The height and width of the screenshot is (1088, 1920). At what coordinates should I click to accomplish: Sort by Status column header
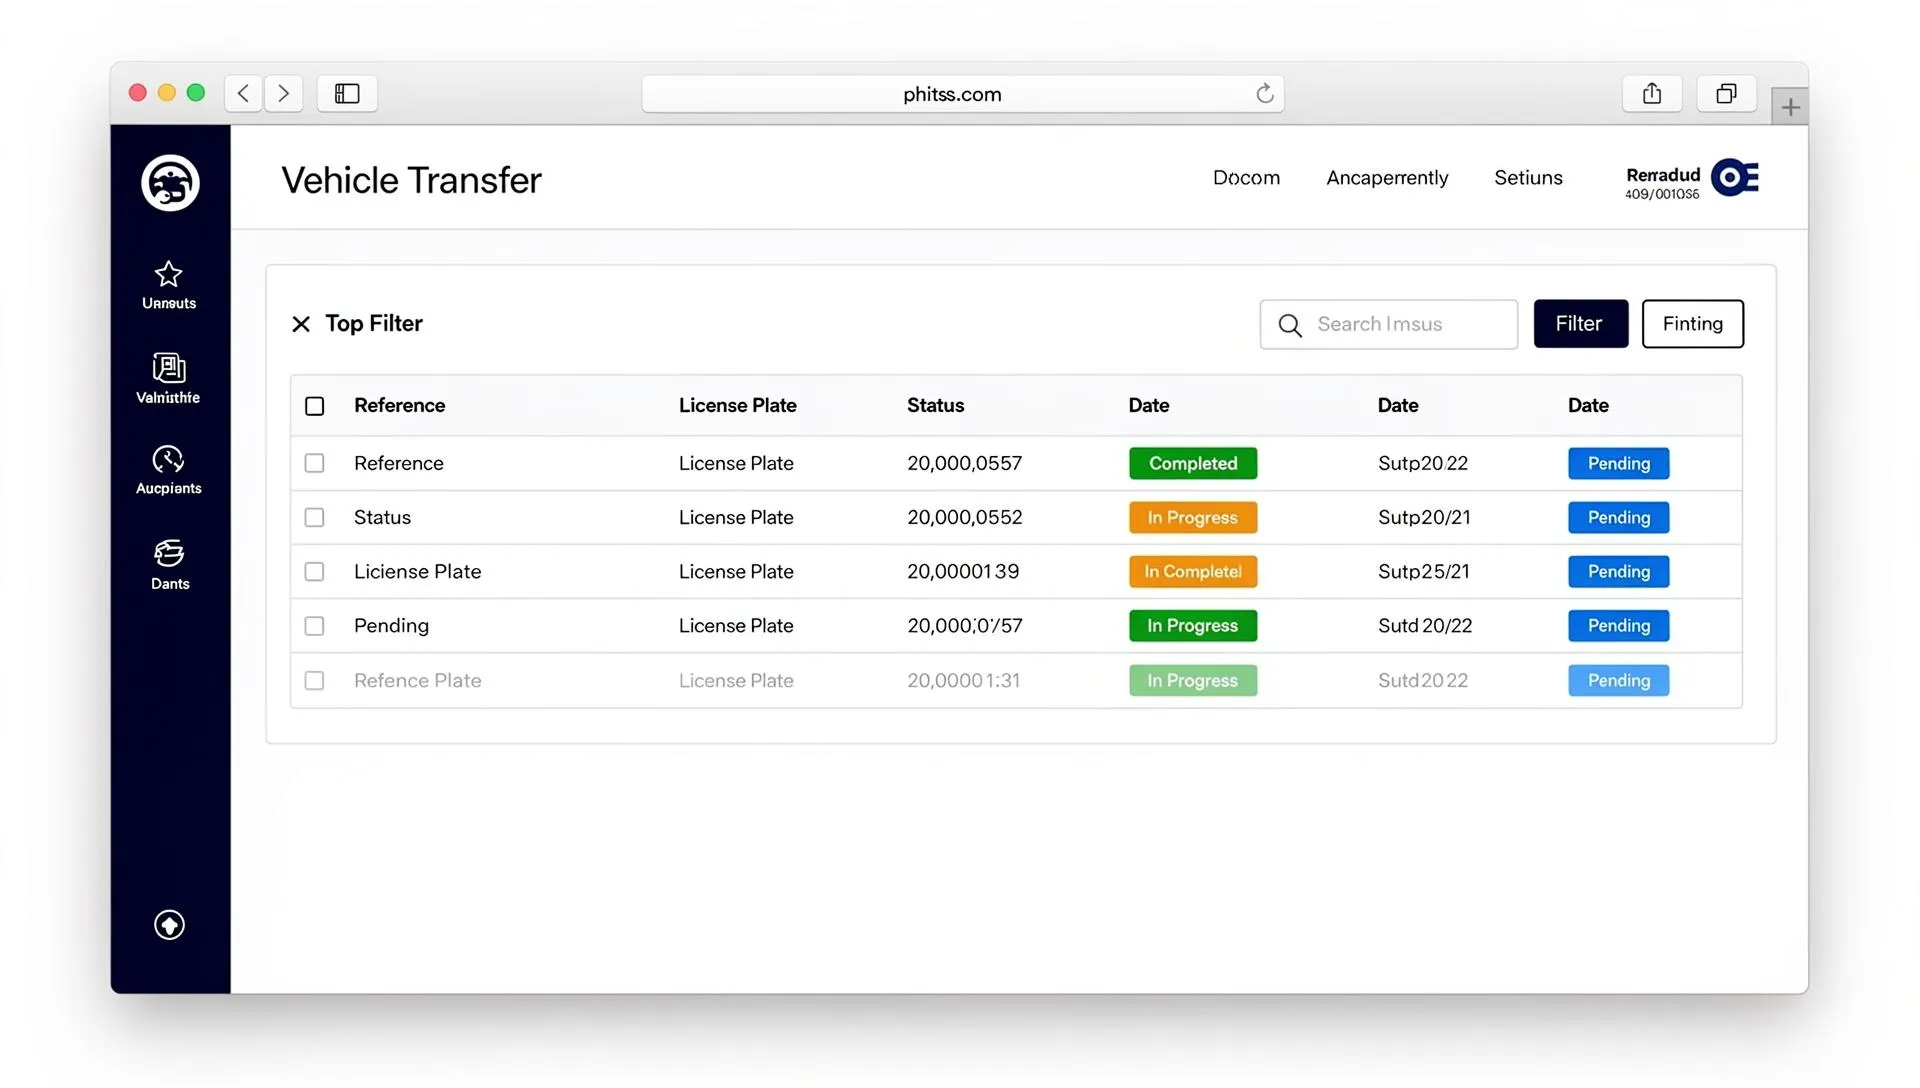click(x=935, y=405)
